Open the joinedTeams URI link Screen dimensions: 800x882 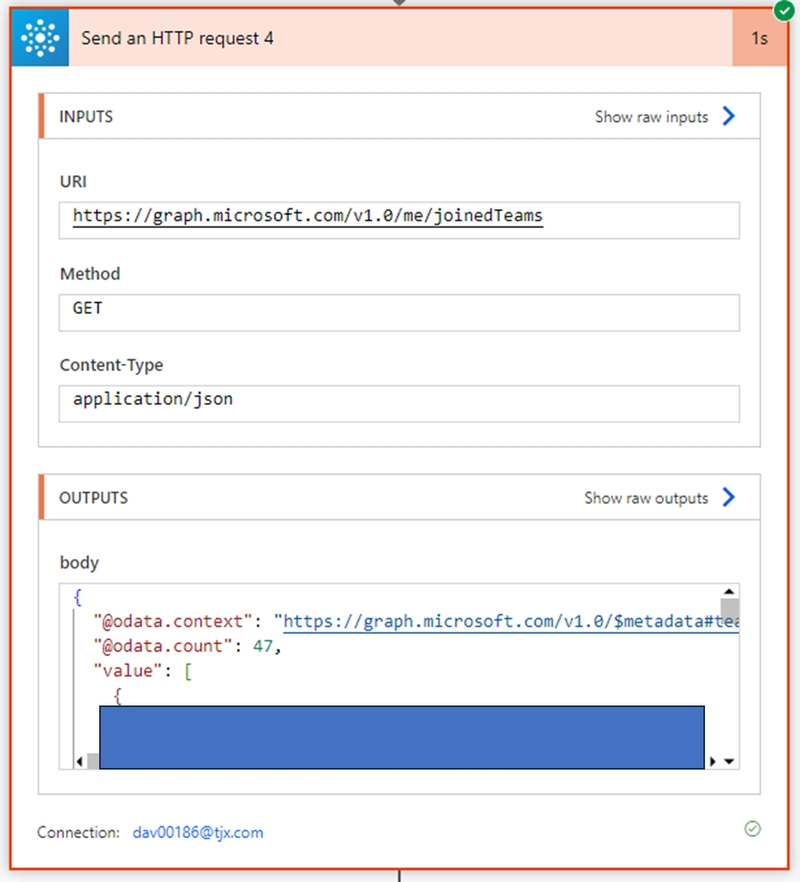point(308,215)
